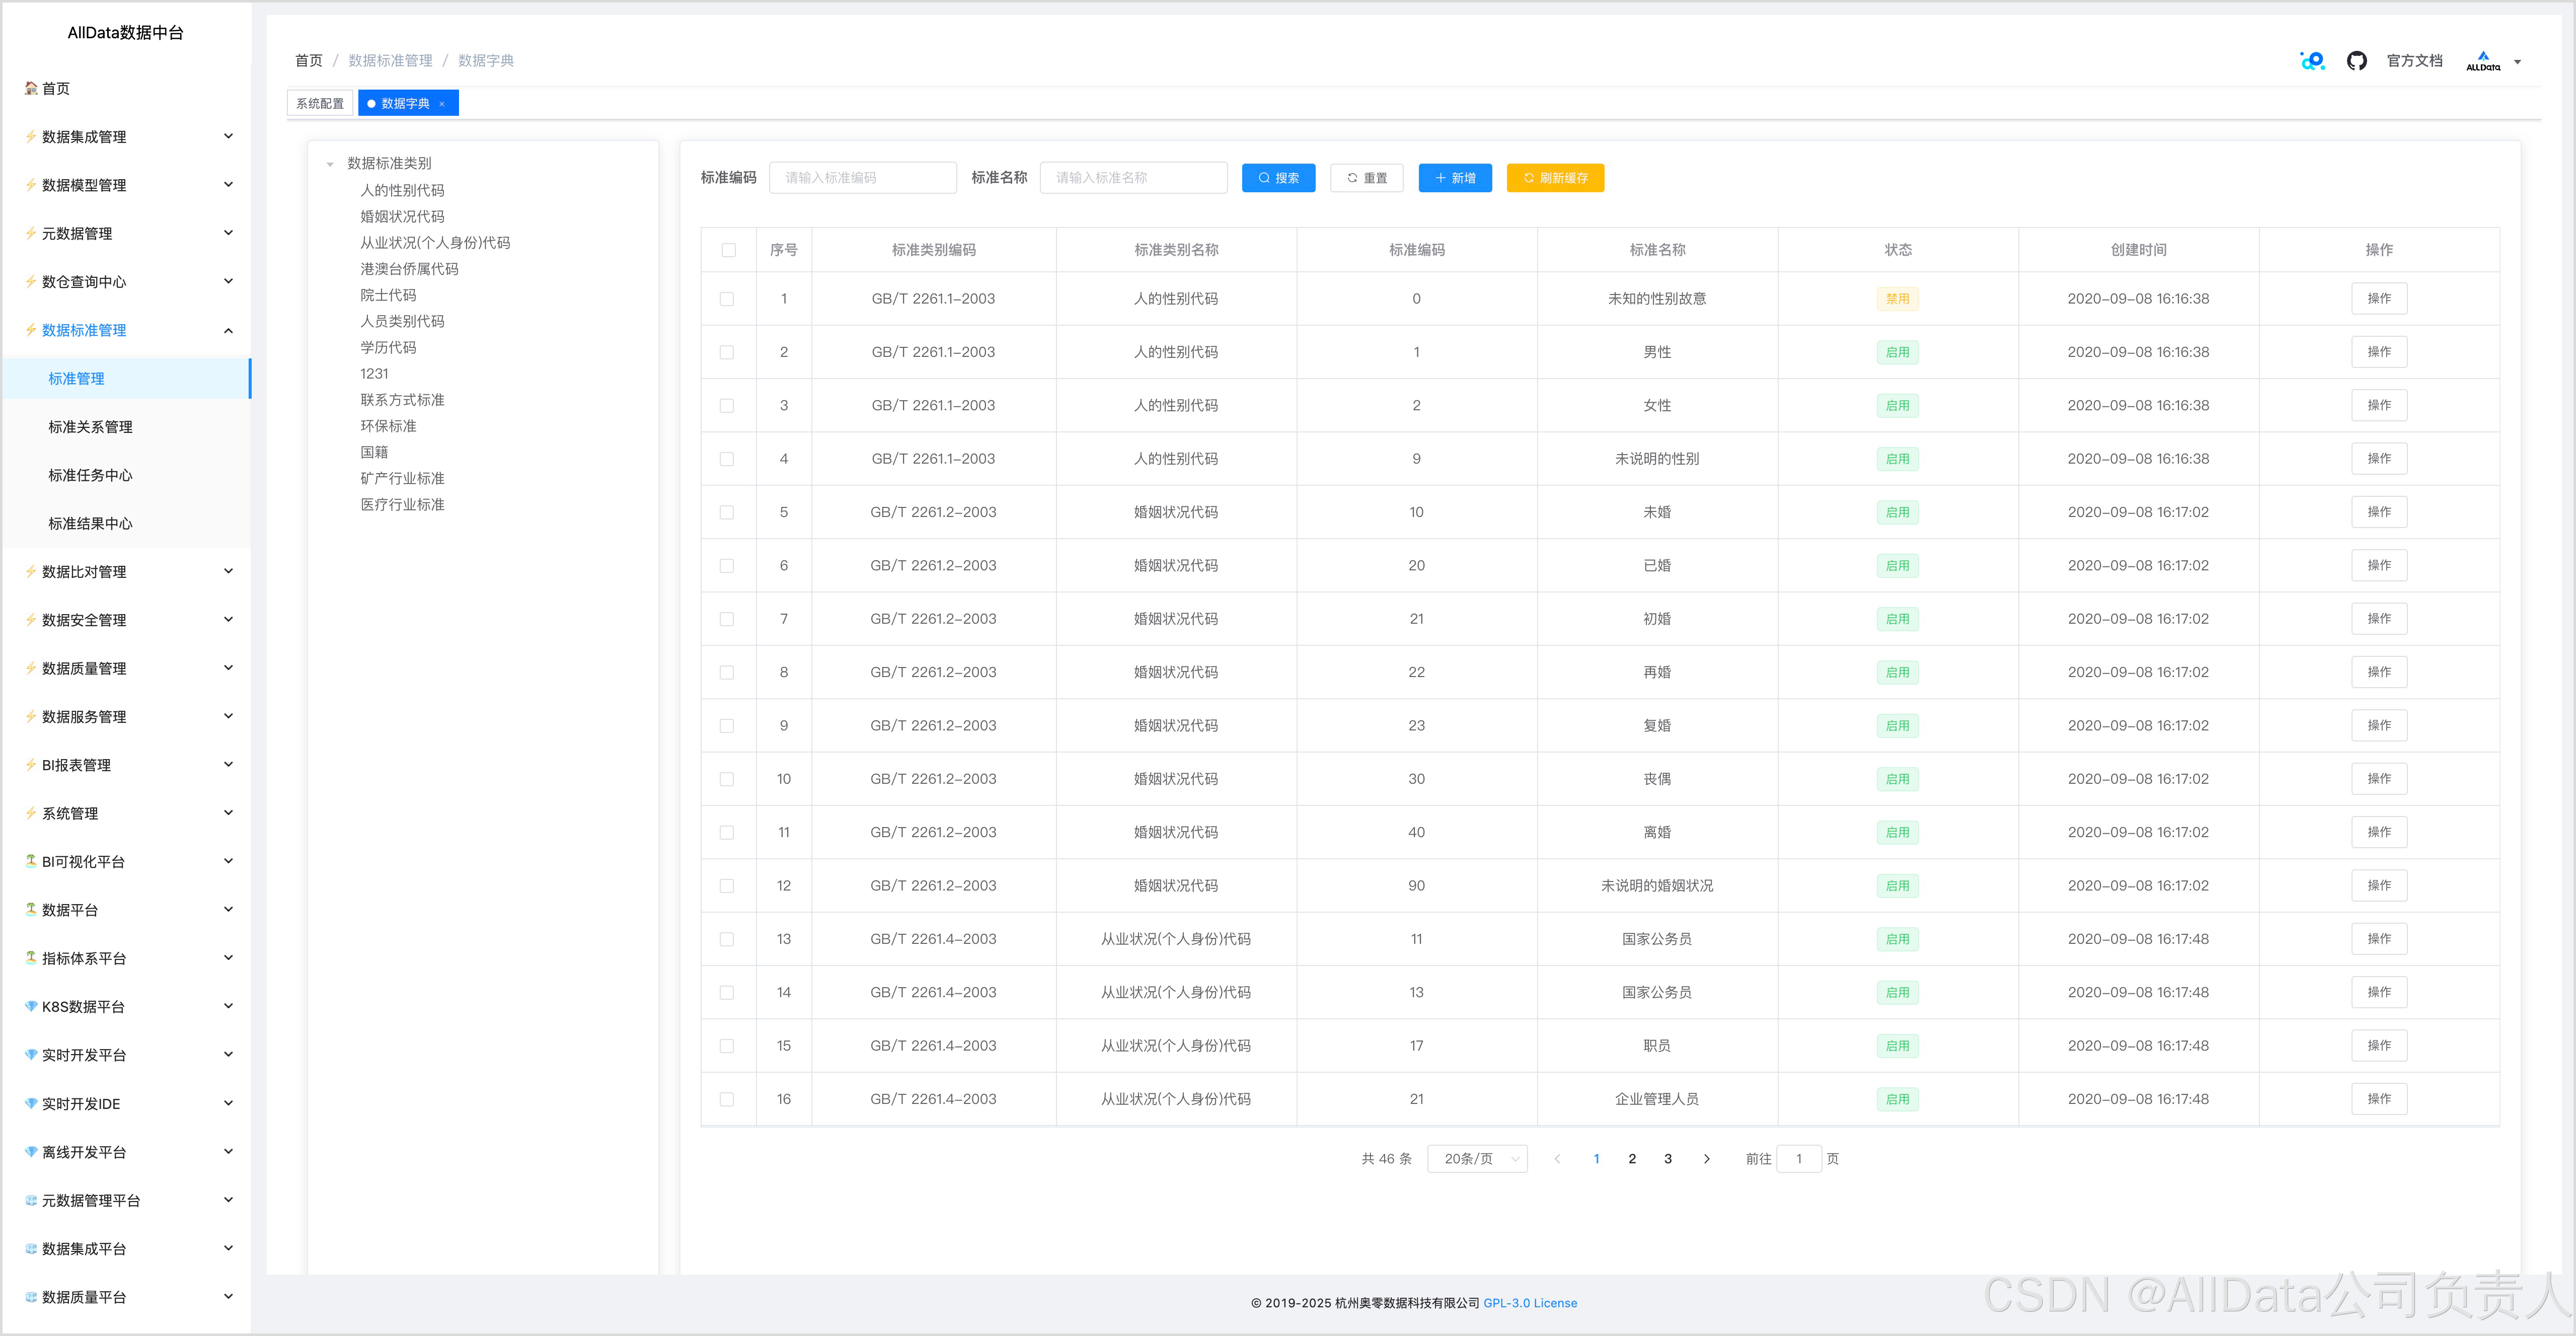Open the GitHub icon in header
This screenshot has height=1336, width=2576.
2356,61
